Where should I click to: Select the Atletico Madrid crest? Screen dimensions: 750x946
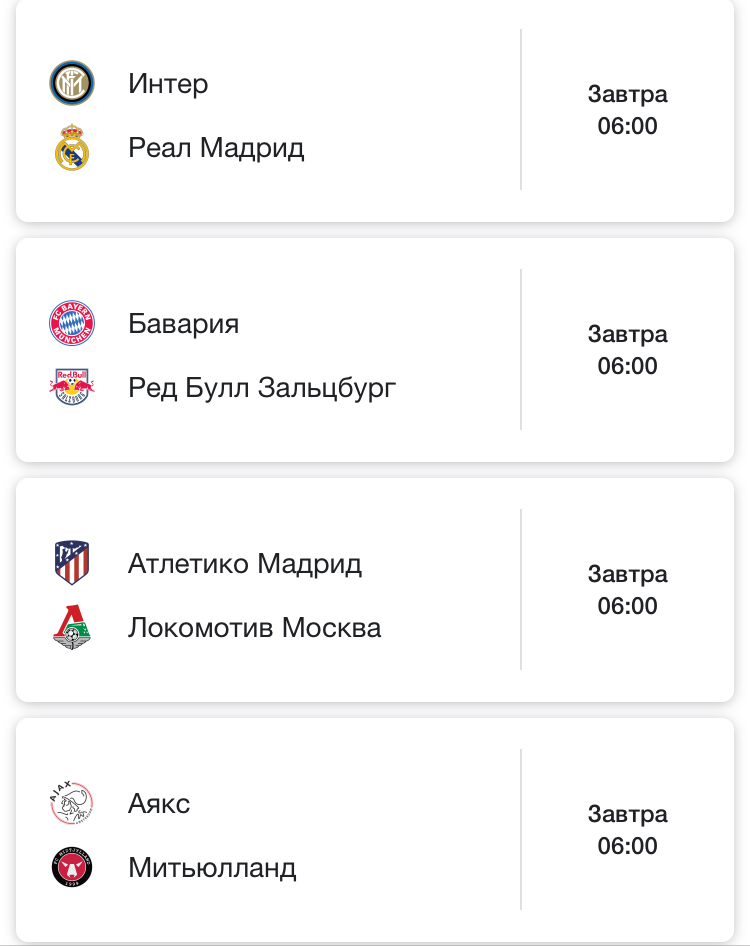tap(72, 564)
